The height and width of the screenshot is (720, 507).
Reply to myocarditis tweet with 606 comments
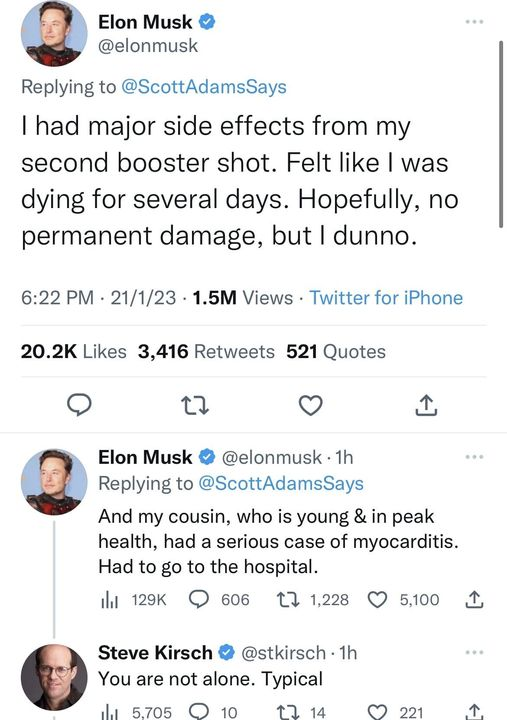coord(199,599)
